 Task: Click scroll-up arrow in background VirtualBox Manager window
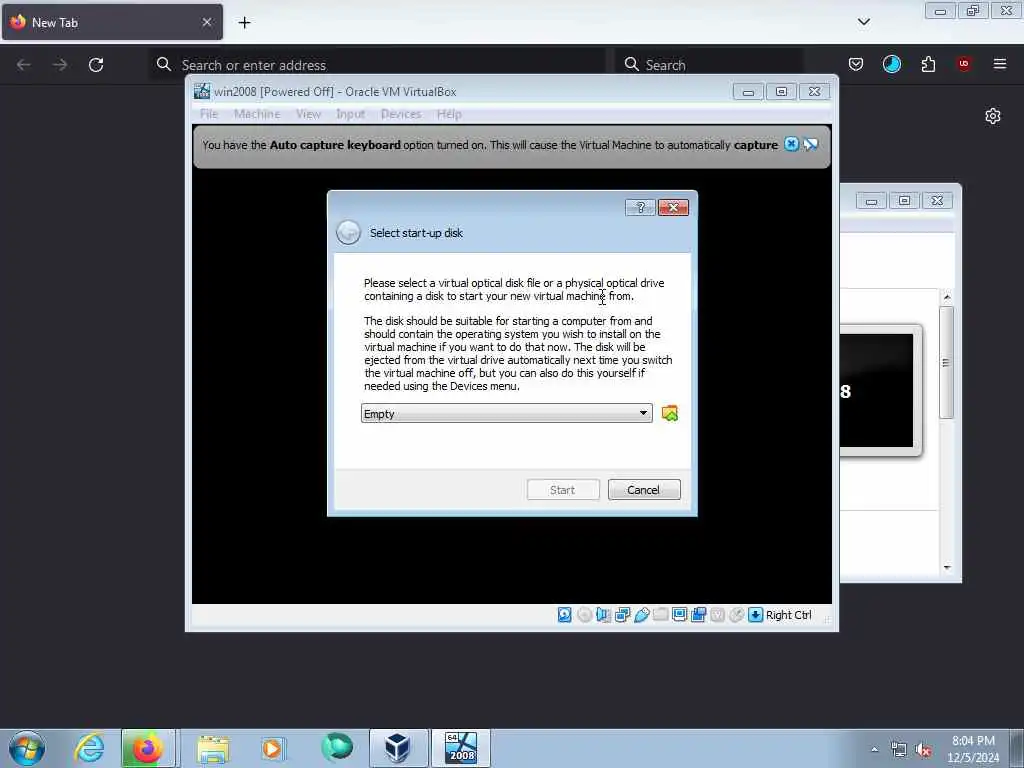pyautogui.click(x=947, y=297)
